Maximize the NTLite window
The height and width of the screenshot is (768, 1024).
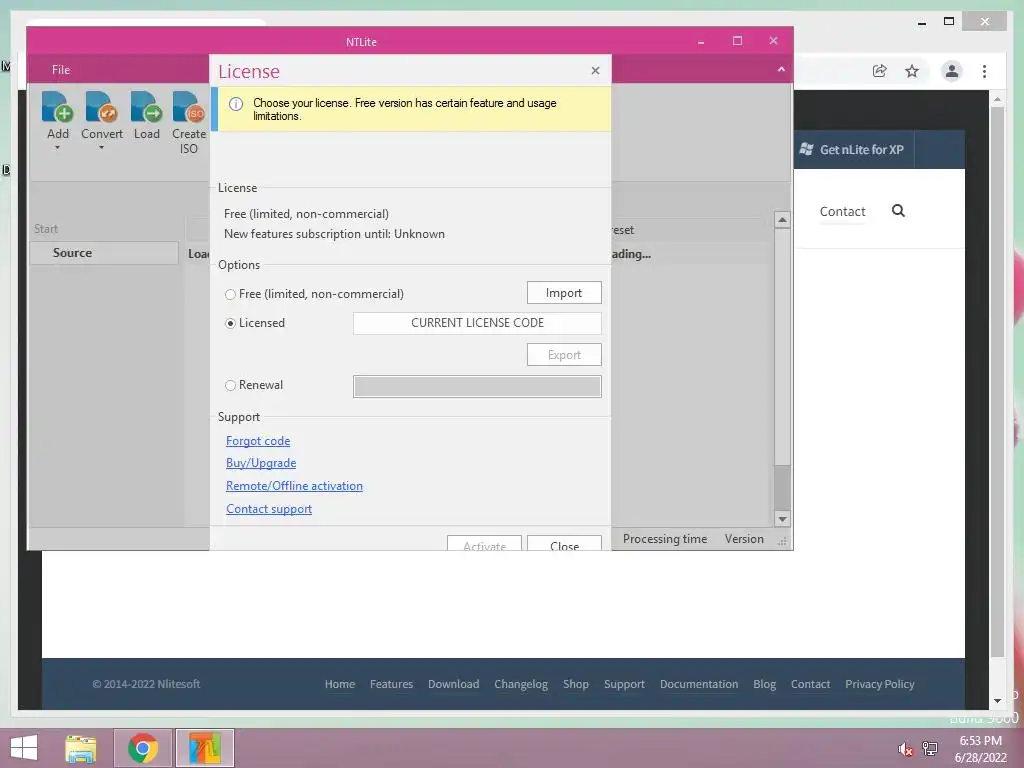pyautogui.click(x=737, y=40)
